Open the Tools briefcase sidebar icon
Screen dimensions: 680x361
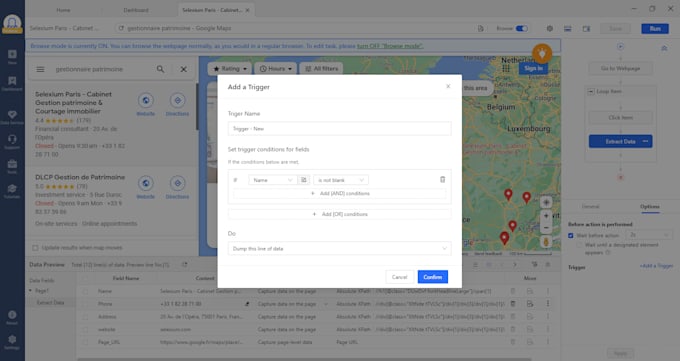pyautogui.click(x=12, y=166)
